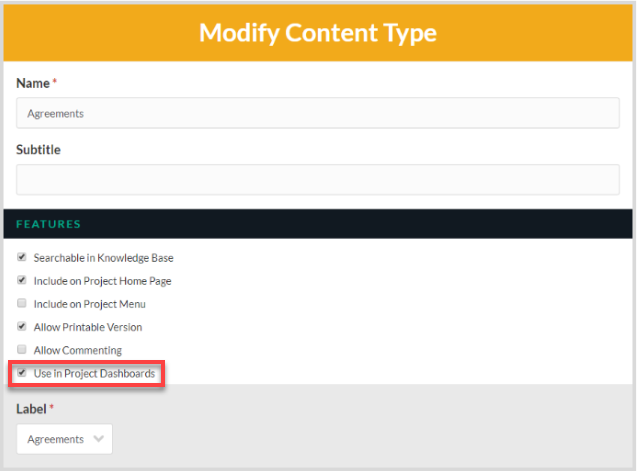Click the Modify Content Type header title
This screenshot has width=637, height=471.
click(x=318, y=33)
